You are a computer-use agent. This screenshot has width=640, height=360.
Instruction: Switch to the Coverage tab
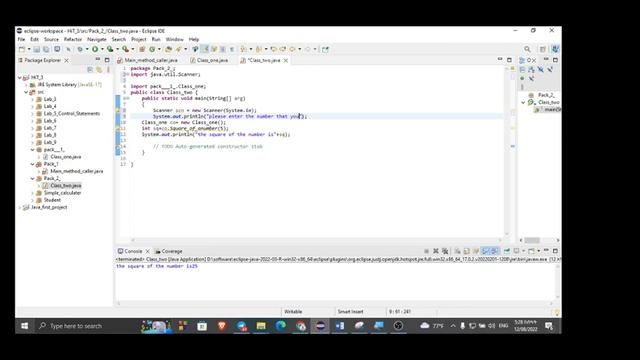tap(169, 251)
